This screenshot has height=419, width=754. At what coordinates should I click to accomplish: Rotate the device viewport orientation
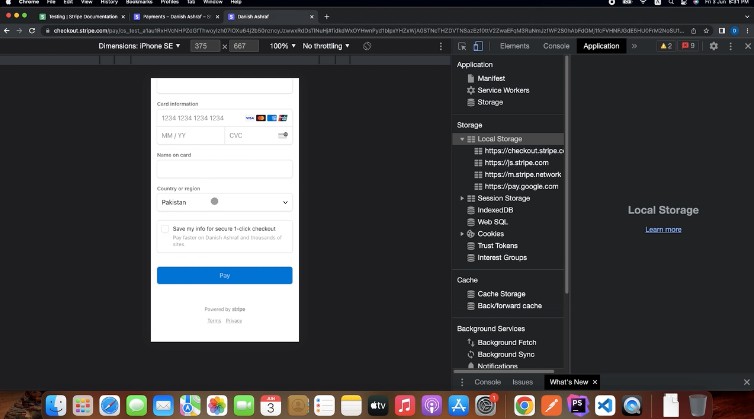367,46
